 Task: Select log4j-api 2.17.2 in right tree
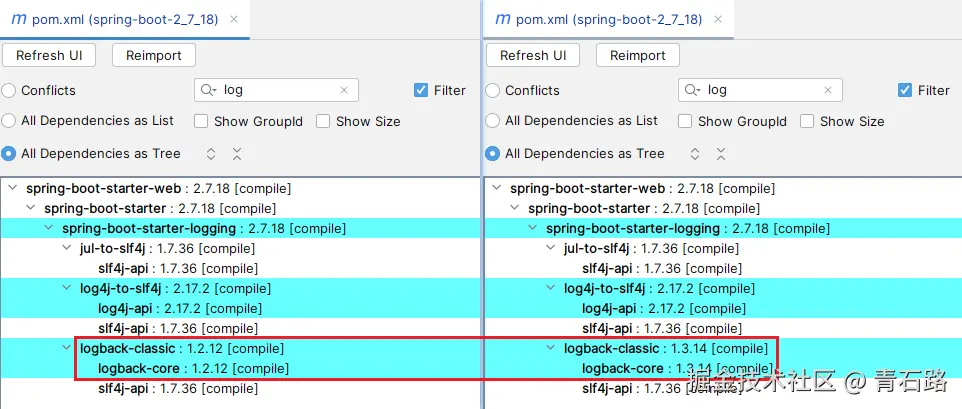click(x=664, y=308)
